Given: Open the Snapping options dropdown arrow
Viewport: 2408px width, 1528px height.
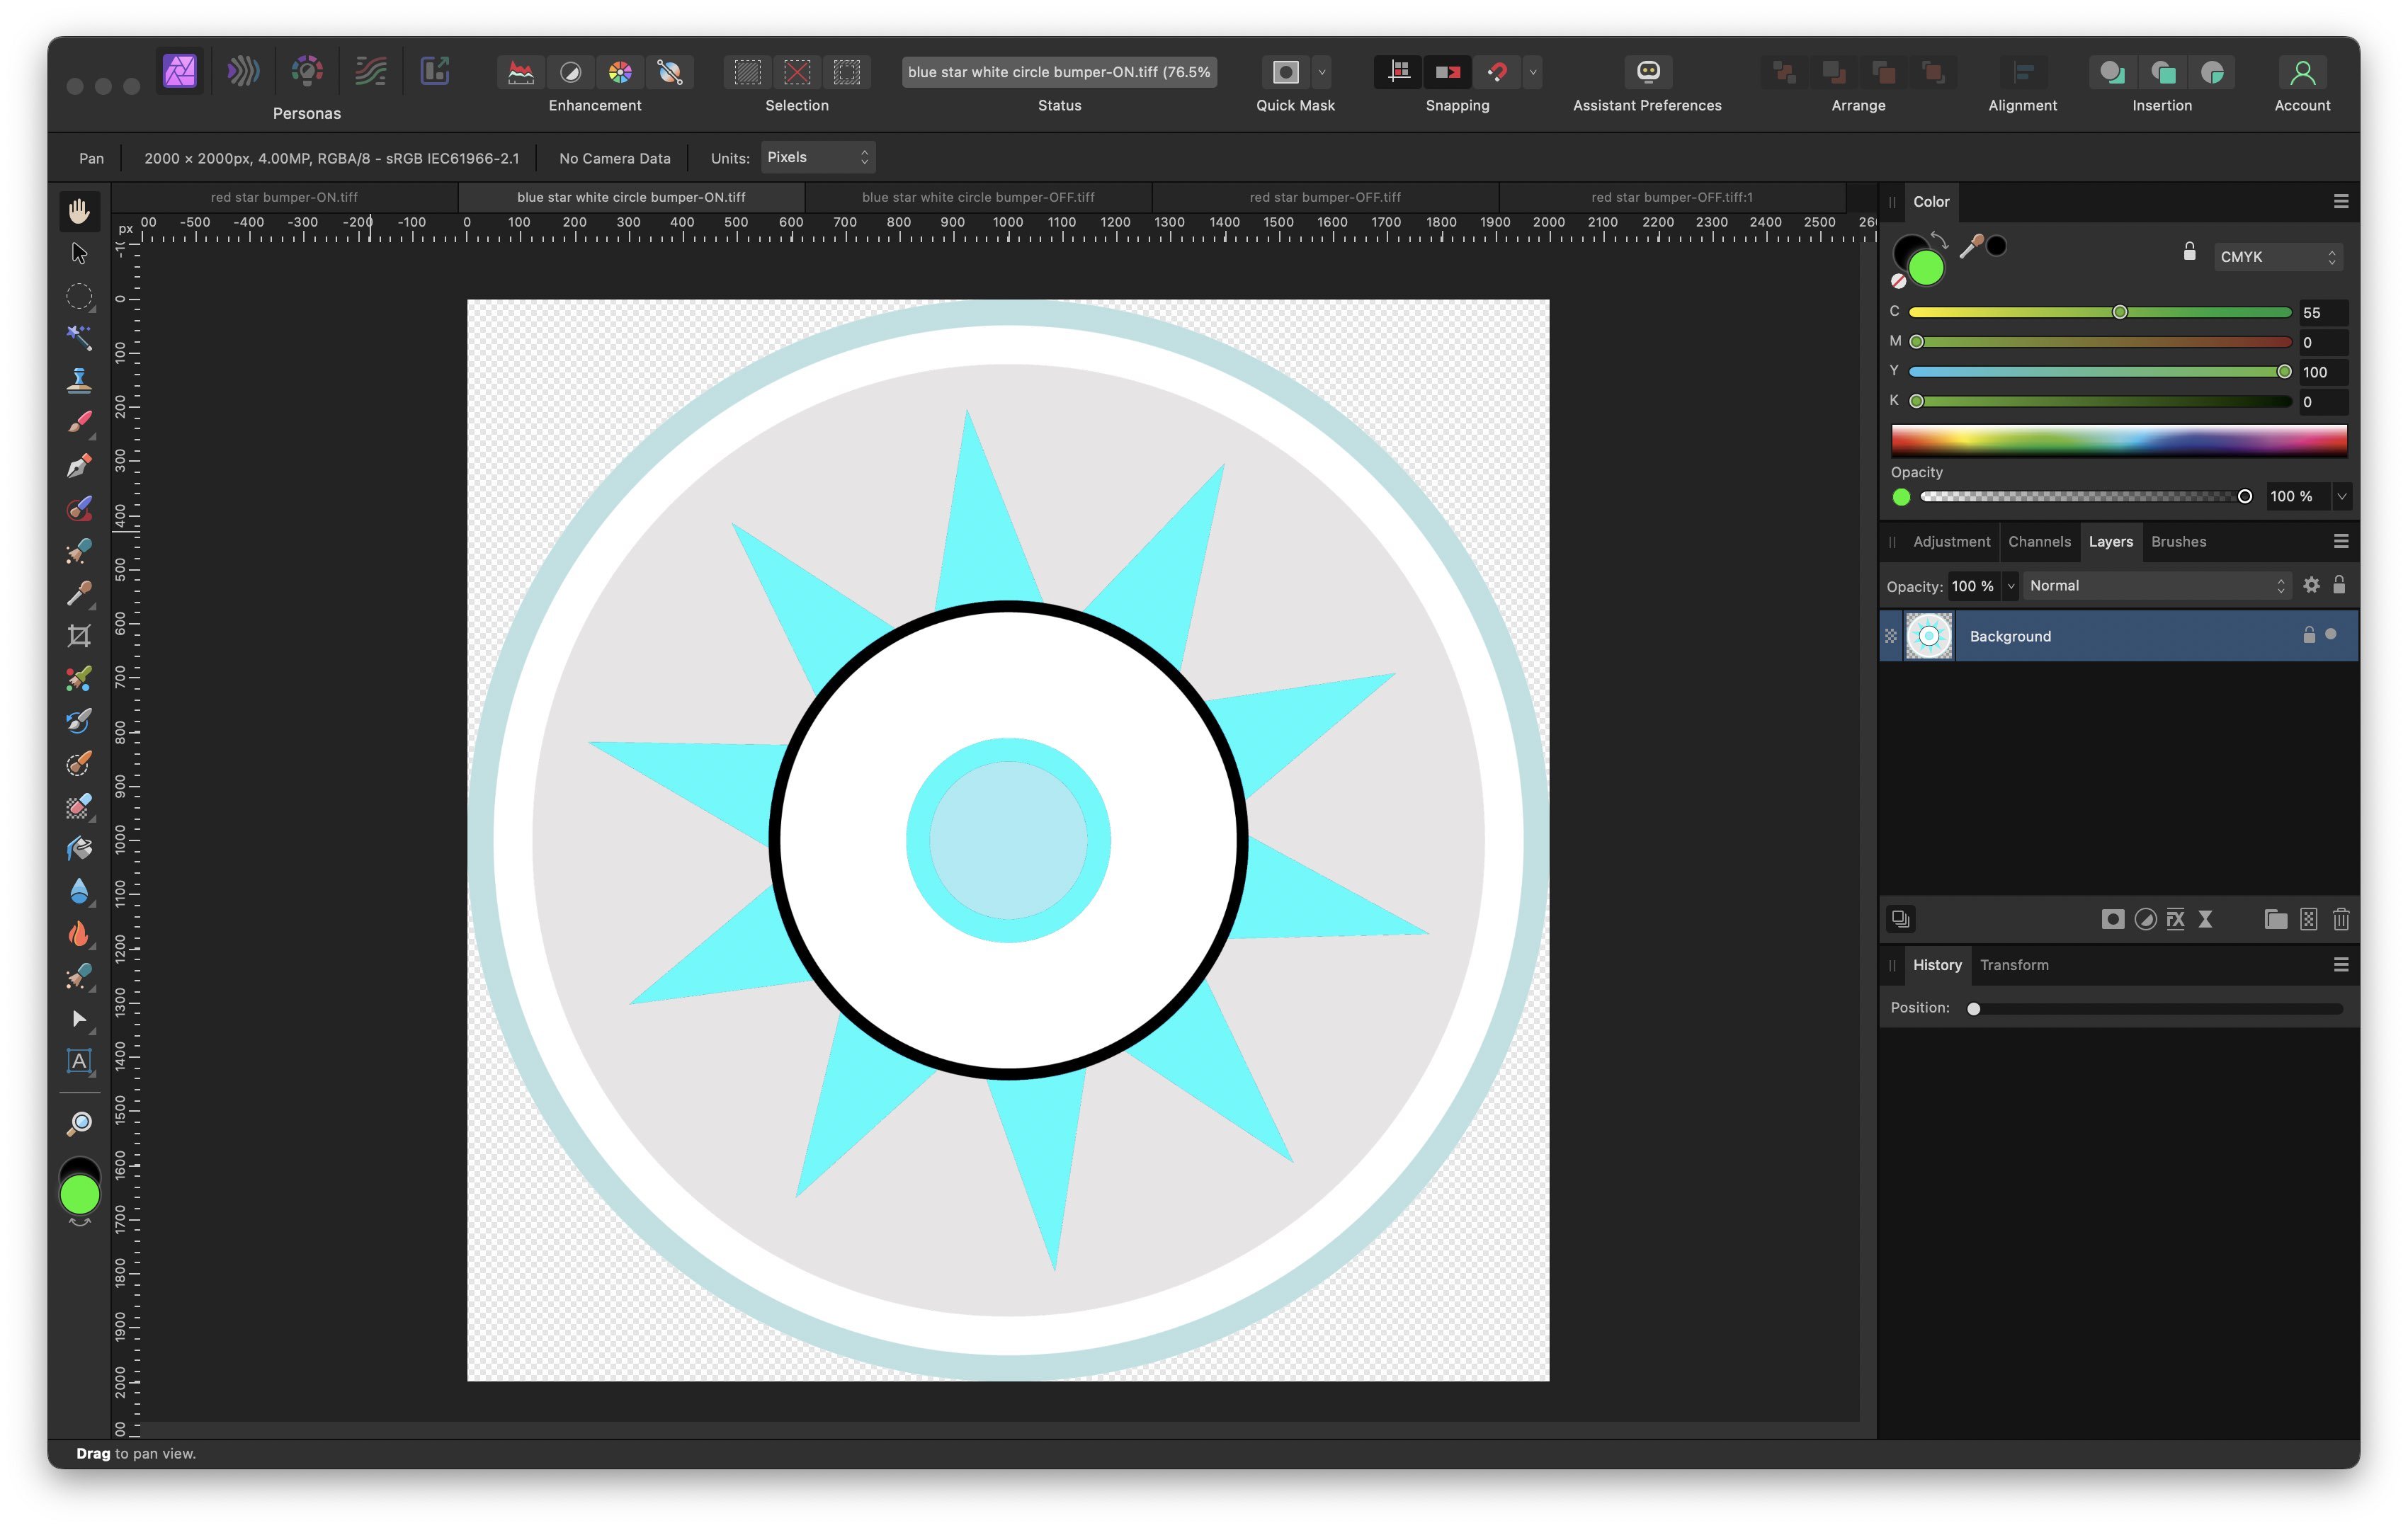Looking at the screenshot, I should [x=1533, y=72].
